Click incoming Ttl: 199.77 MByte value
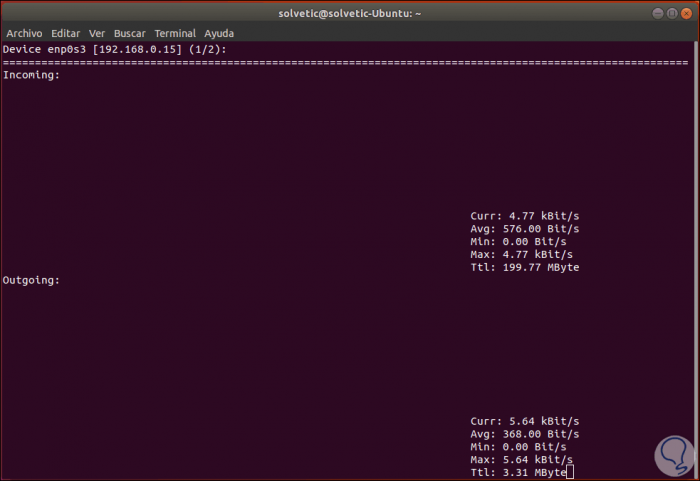Image resolution: width=700 pixels, height=481 pixels. point(525,268)
